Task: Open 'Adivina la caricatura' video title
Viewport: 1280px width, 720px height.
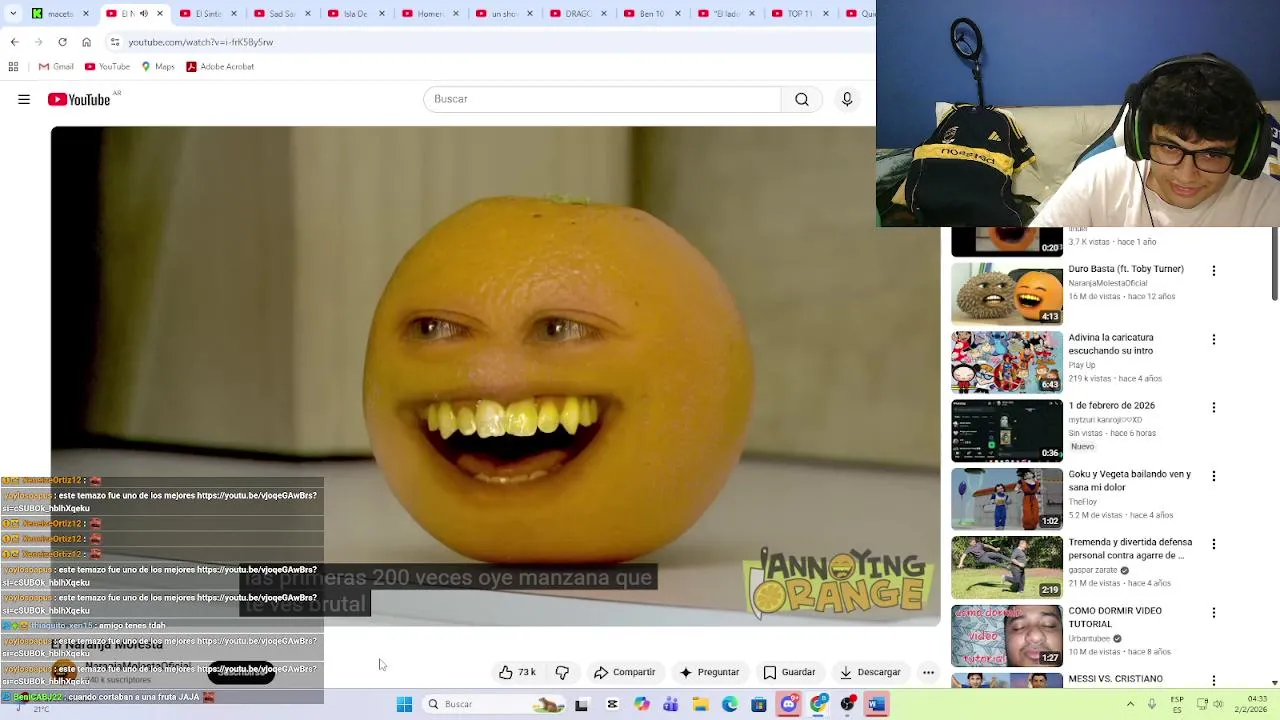Action: pyautogui.click(x=1111, y=344)
